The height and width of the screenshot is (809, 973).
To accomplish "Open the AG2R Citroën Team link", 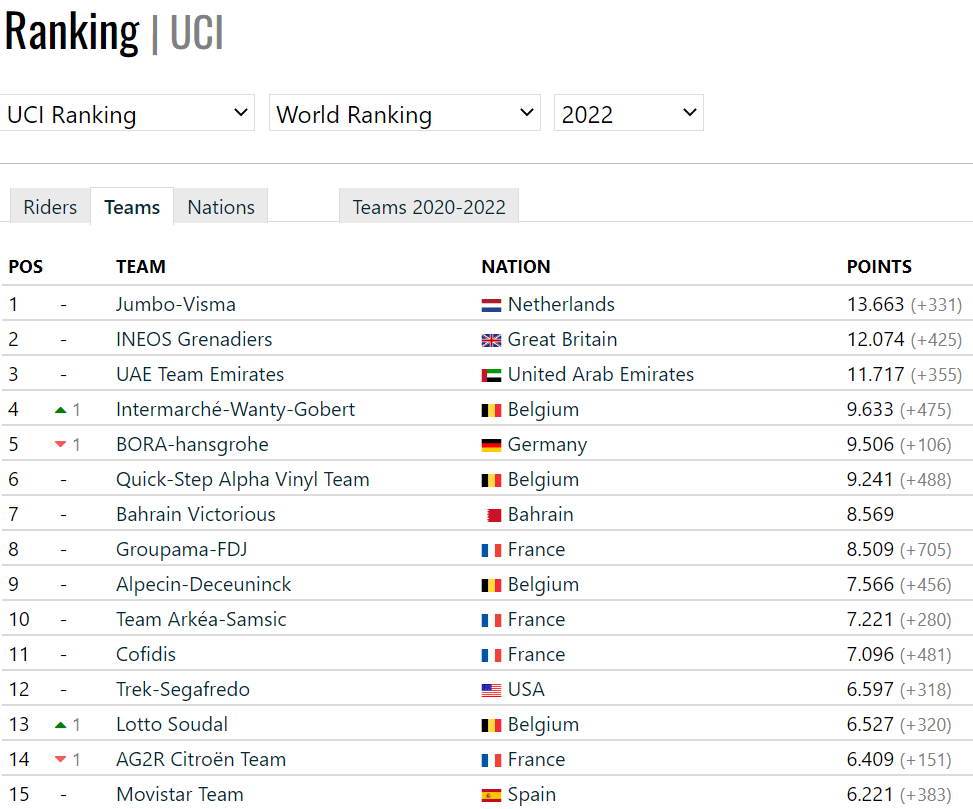I will 201,759.
